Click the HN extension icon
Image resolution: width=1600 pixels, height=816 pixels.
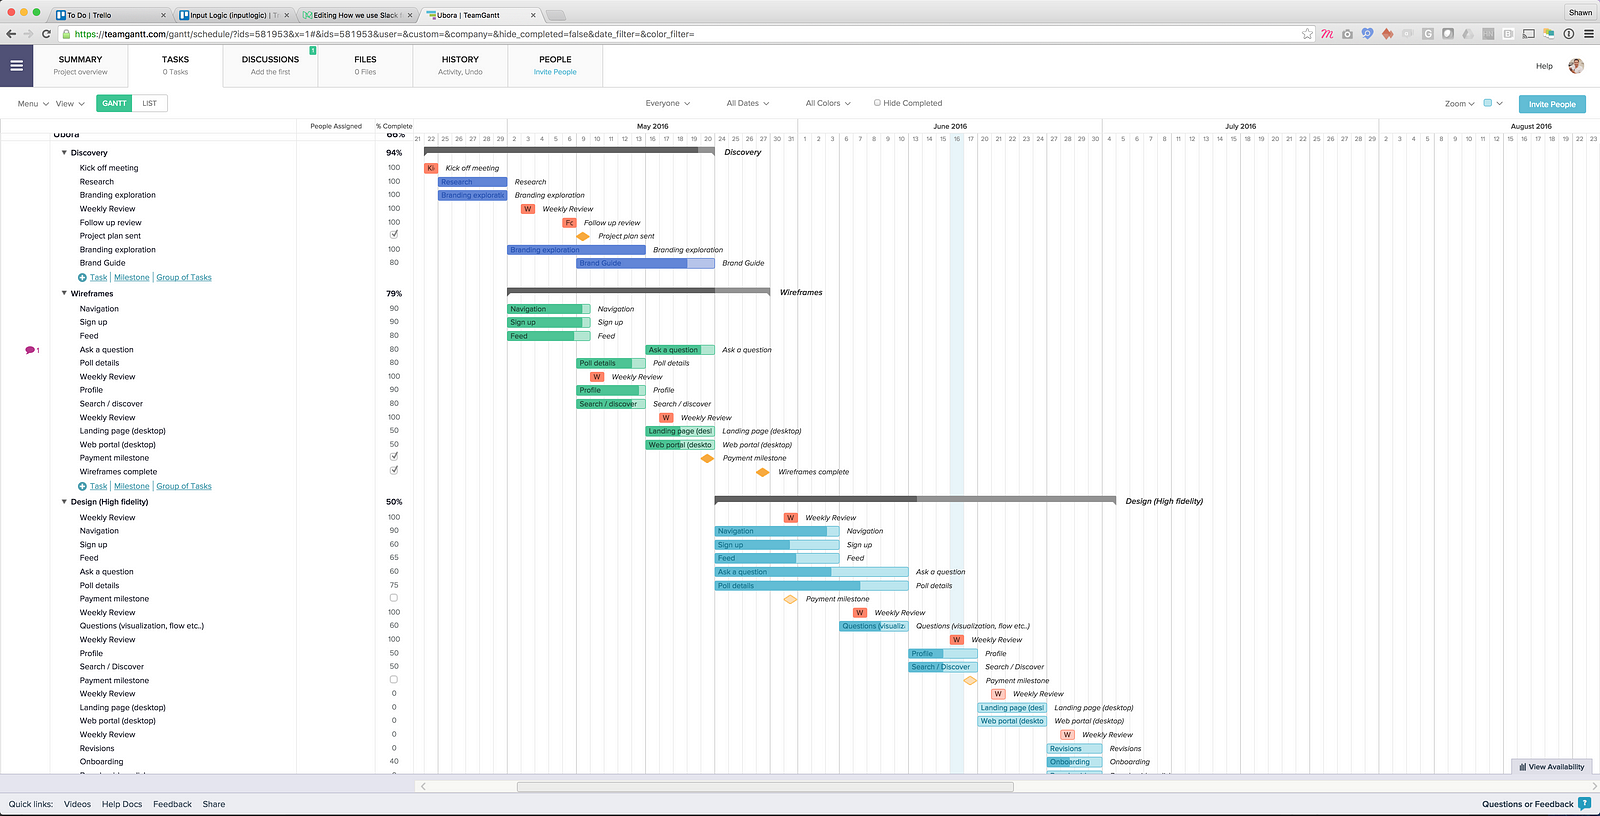coord(1488,34)
